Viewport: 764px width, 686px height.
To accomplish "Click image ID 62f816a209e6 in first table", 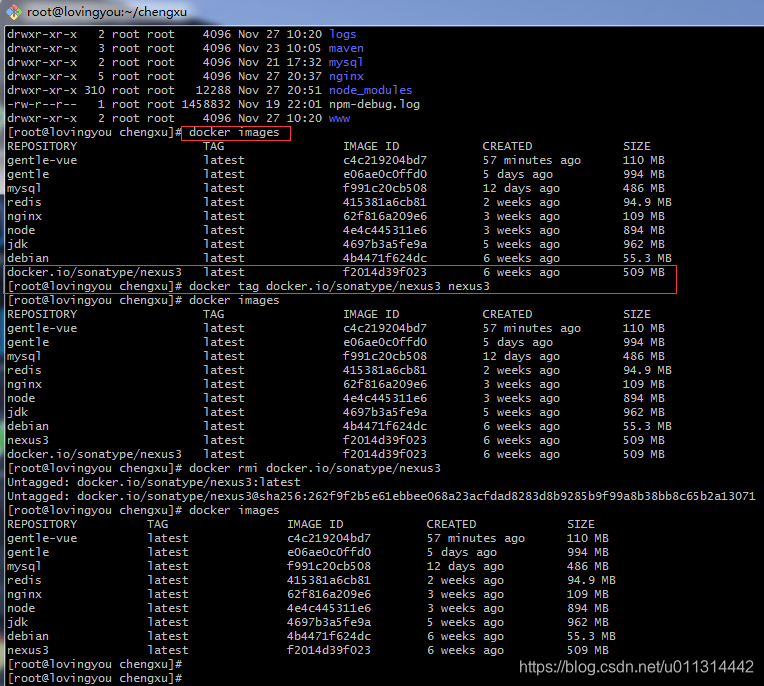I will click(x=385, y=216).
